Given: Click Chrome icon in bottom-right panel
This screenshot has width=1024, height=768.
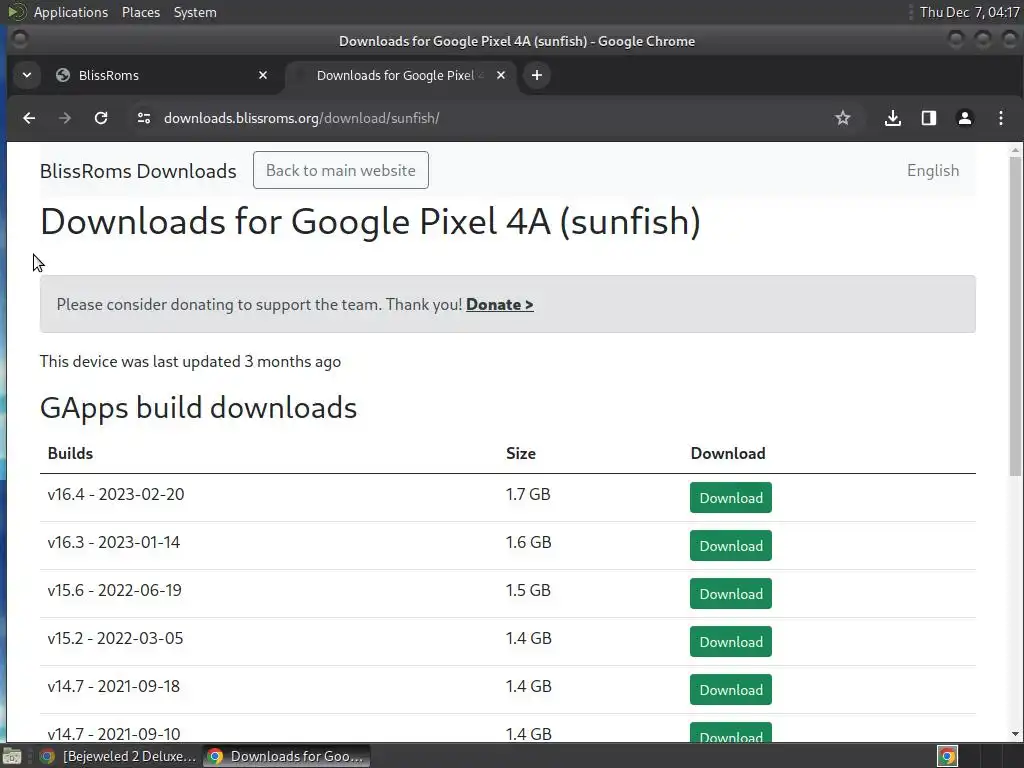Looking at the screenshot, I should point(947,756).
